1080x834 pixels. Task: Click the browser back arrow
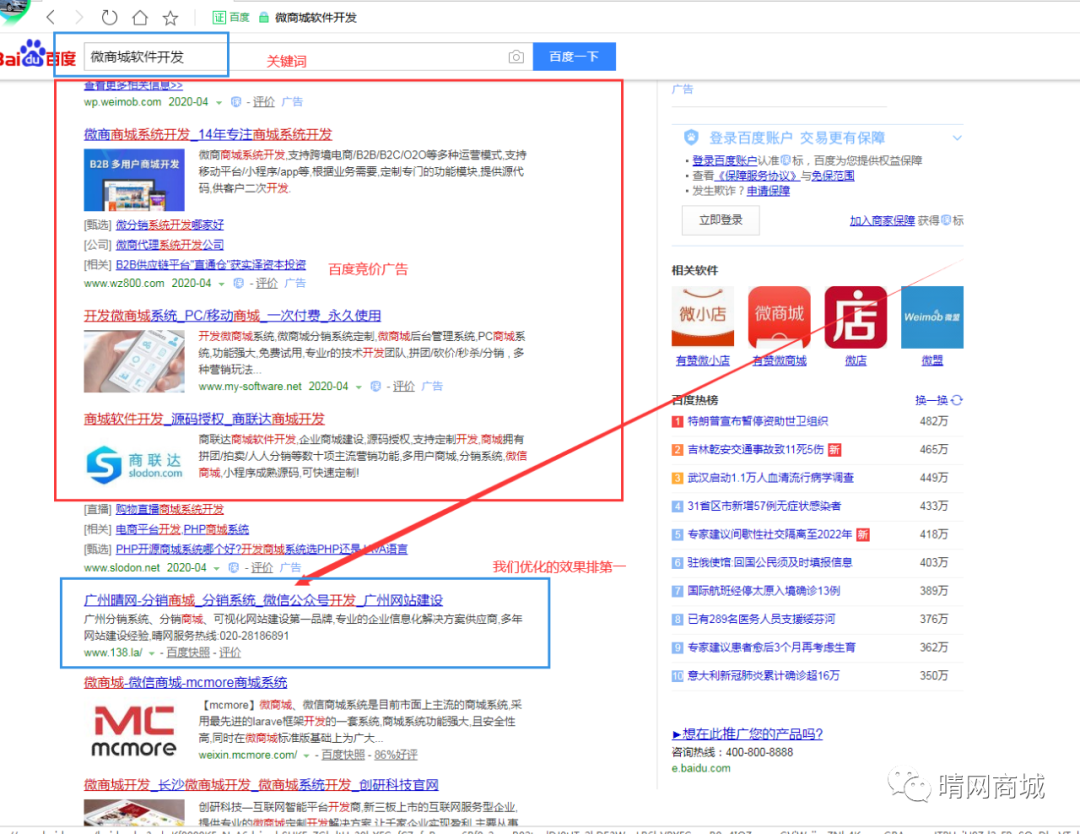[51, 18]
